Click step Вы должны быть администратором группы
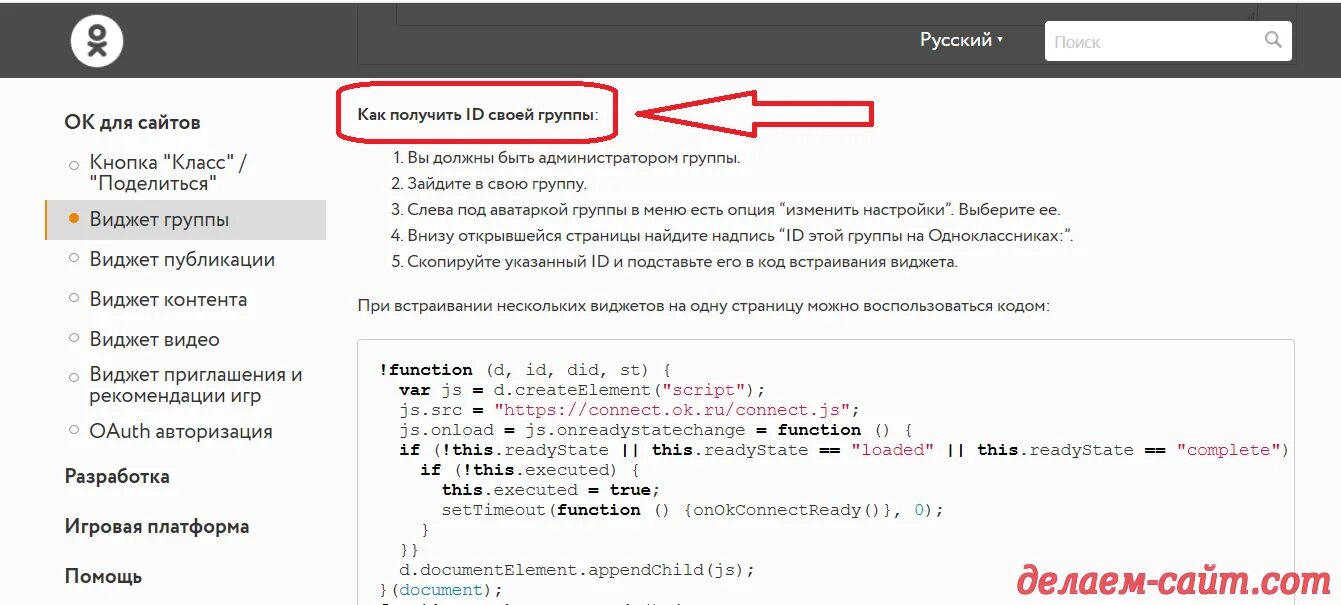Image resolution: width=1341 pixels, height=605 pixels. coord(574,158)
